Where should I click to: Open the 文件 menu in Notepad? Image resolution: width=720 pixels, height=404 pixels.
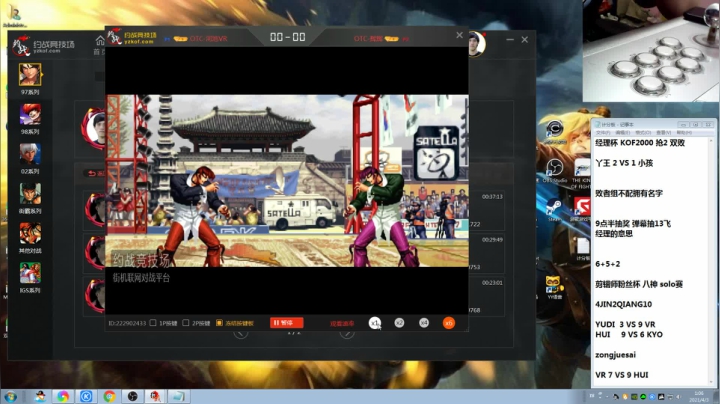pyautogui.click(x=602, y=133)
